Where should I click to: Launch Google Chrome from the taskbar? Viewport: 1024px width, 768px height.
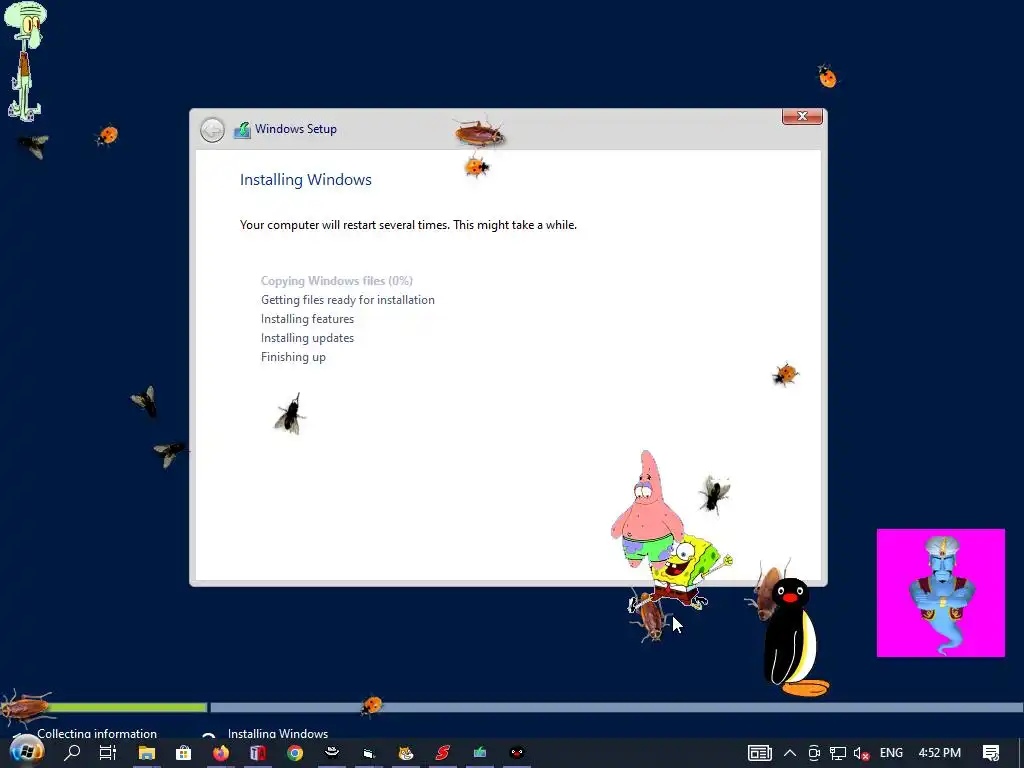[295, 753]
